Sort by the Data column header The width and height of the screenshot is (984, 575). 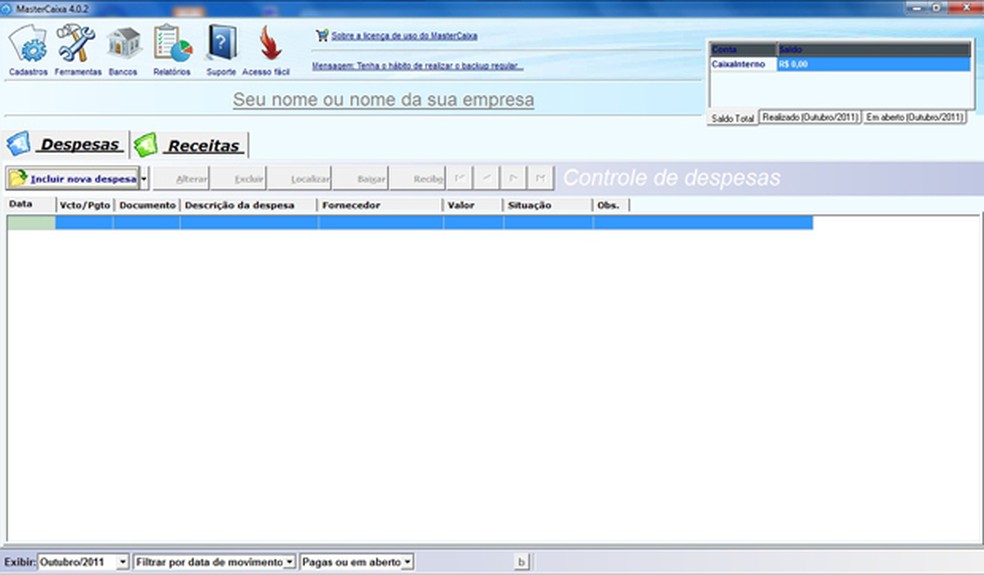pyautogui.click(x=31, y=205)
